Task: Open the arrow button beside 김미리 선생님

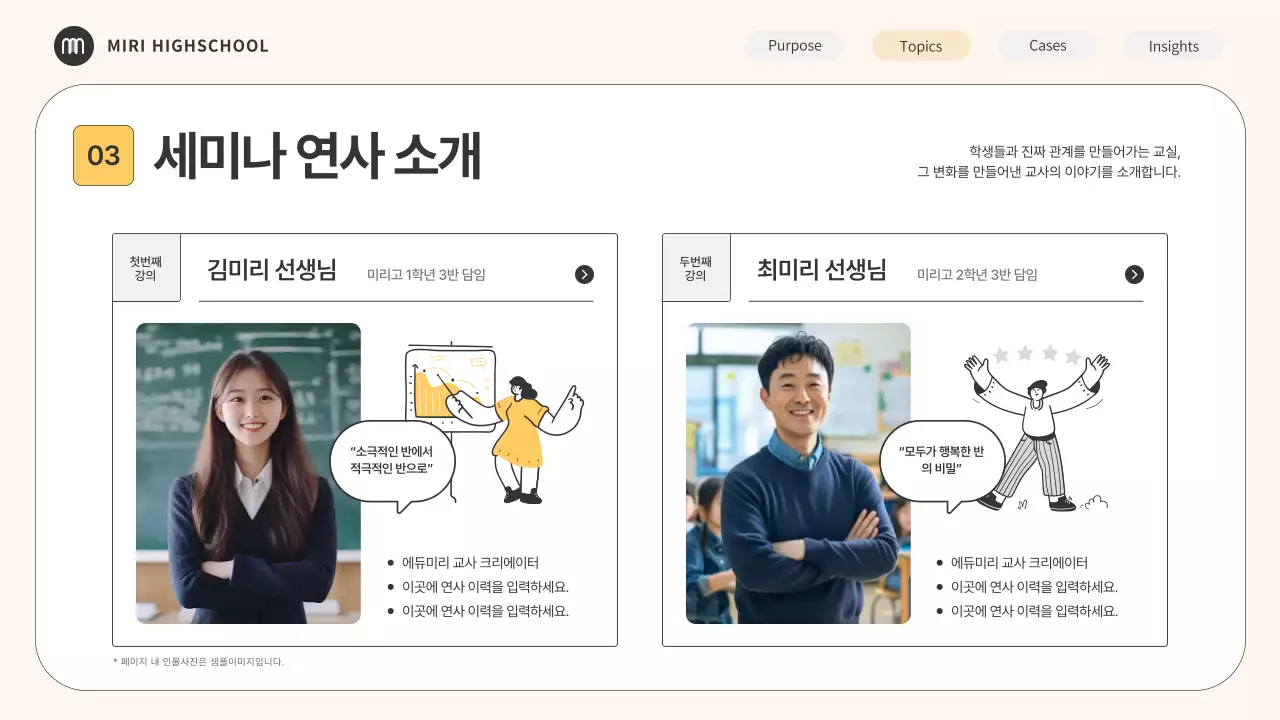Action: point(585,273)
